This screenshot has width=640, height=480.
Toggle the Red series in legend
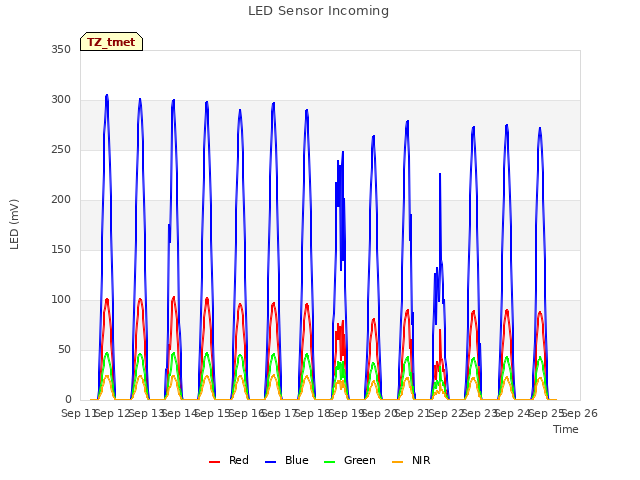(x=229, y=460)
